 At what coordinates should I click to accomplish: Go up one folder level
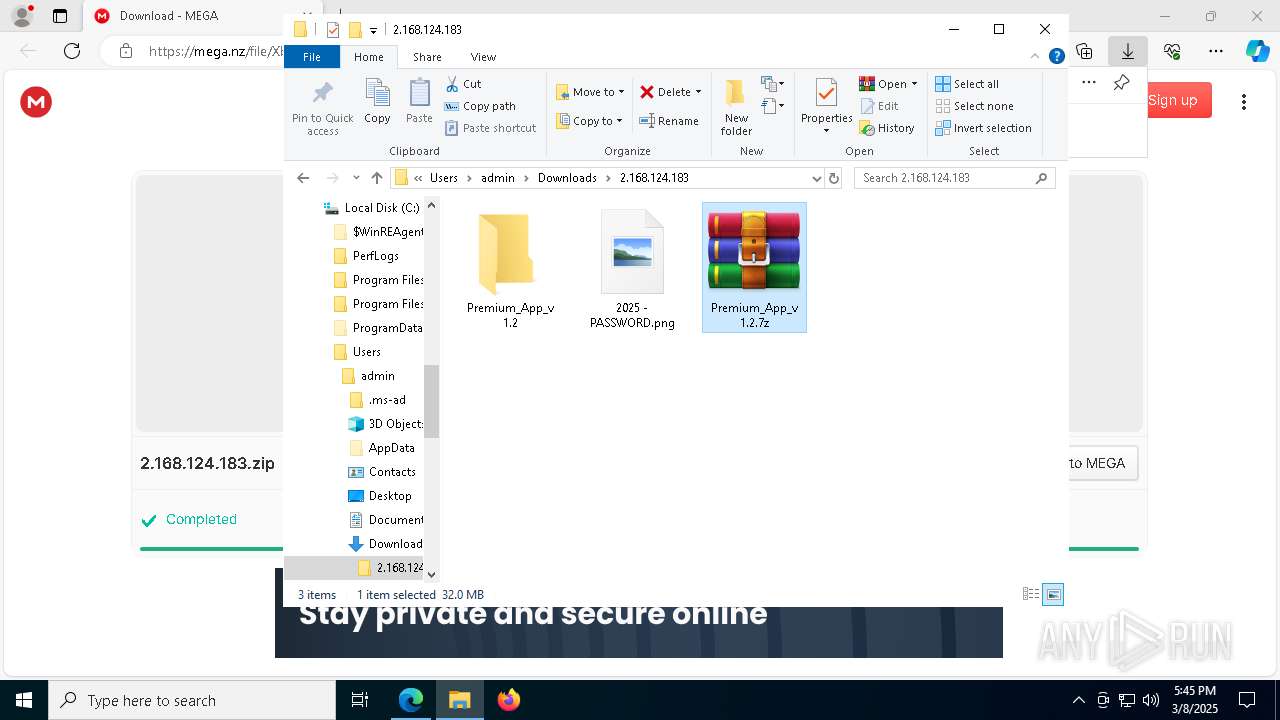pos(377,178)
